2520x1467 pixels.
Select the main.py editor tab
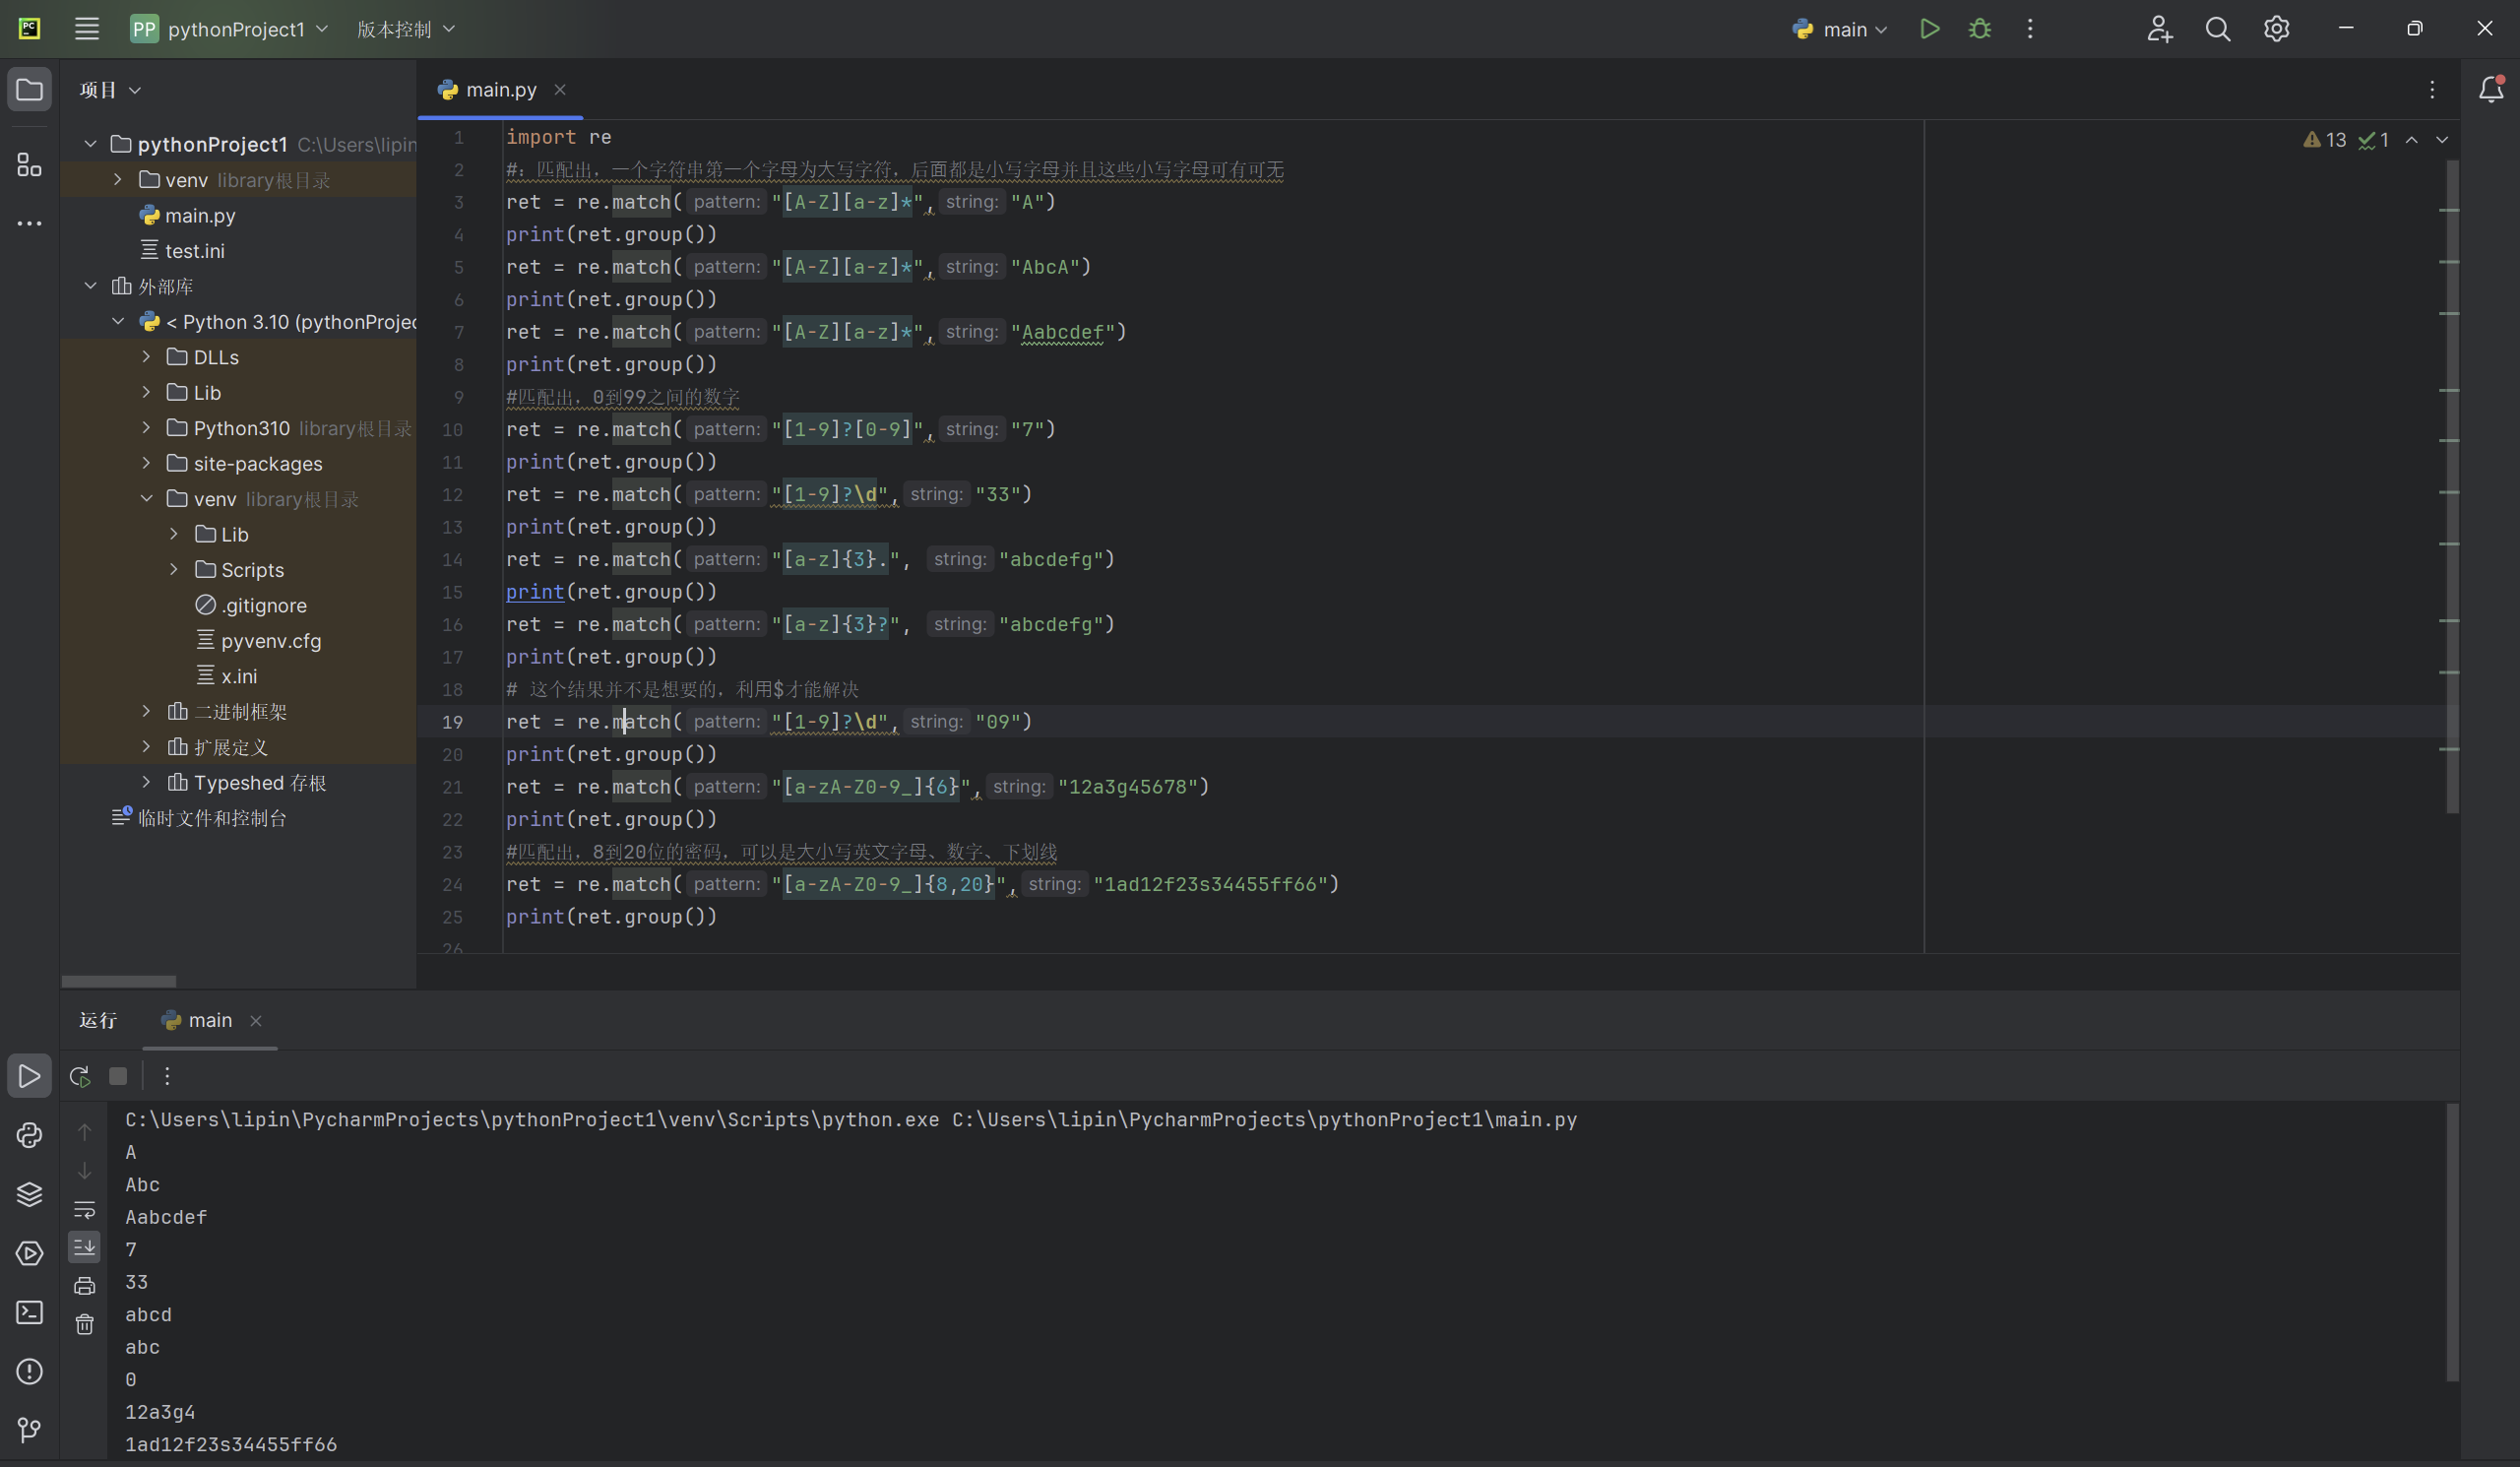(x=501, y=89)
